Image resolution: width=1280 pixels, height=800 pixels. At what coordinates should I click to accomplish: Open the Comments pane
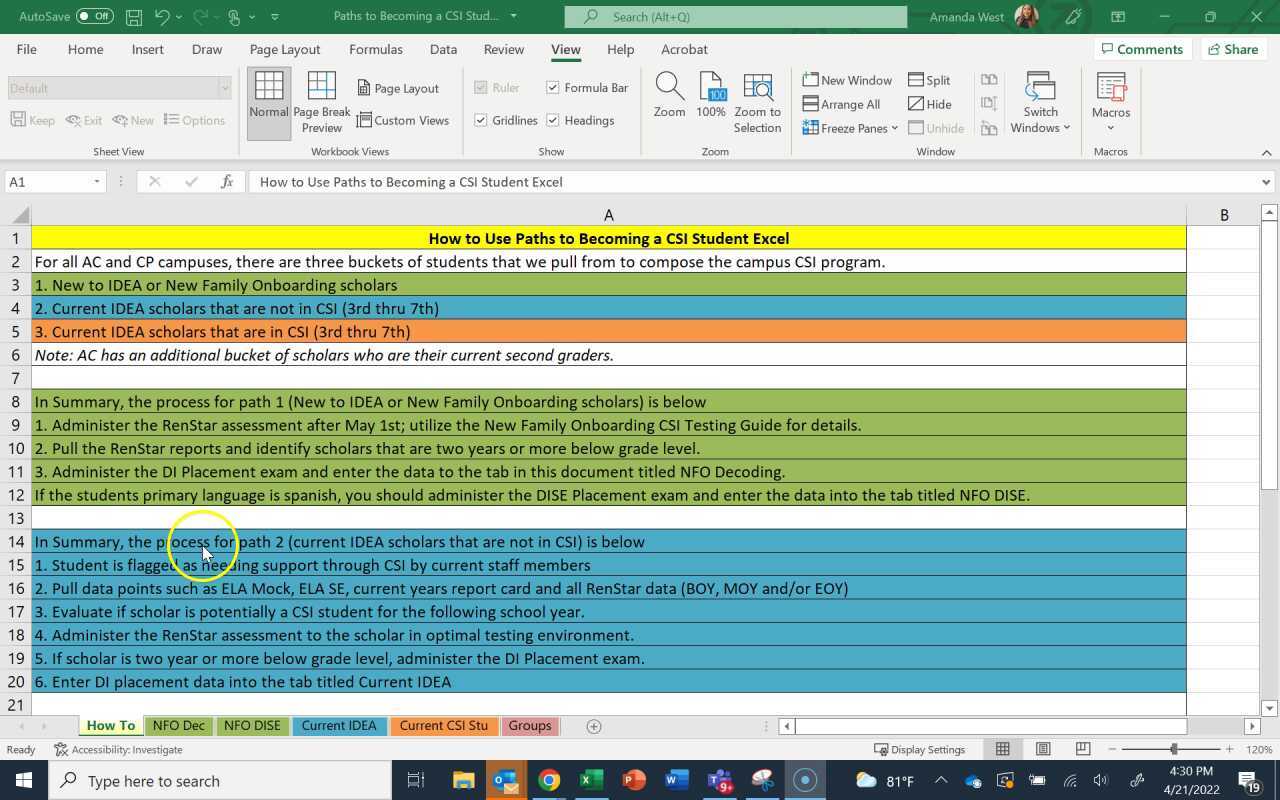click(1140, 49)
